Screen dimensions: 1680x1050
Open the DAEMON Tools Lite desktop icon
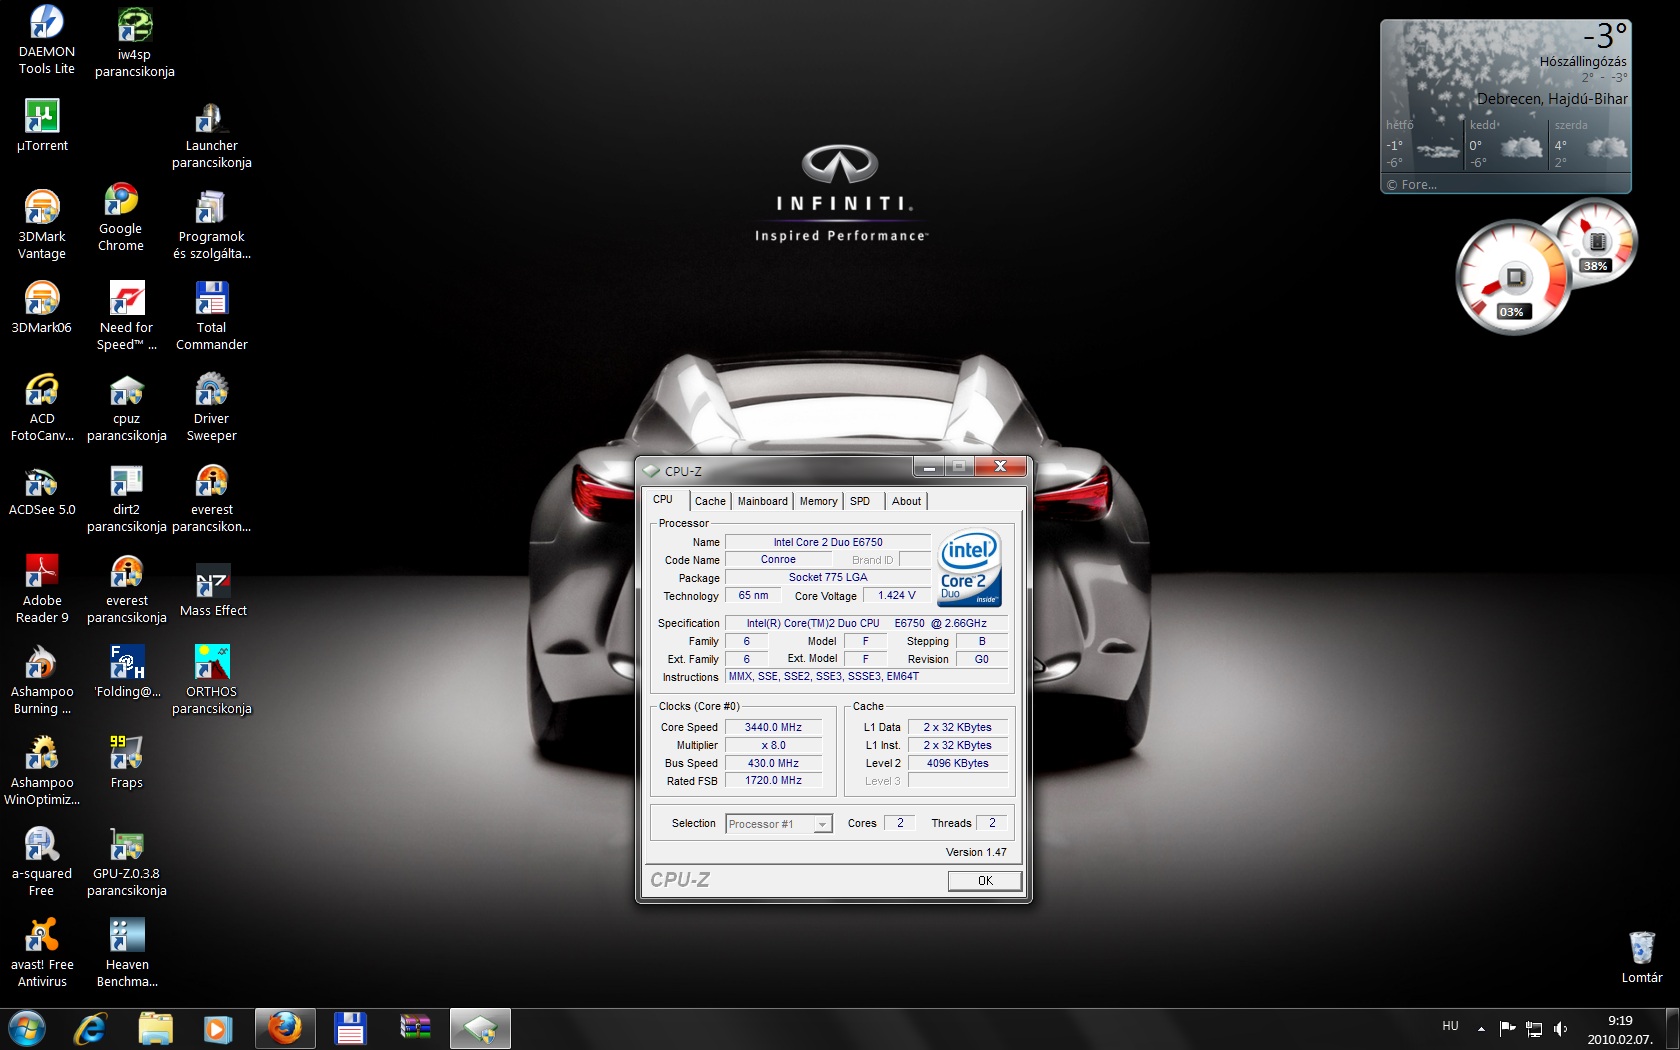(x=46, y=40)
